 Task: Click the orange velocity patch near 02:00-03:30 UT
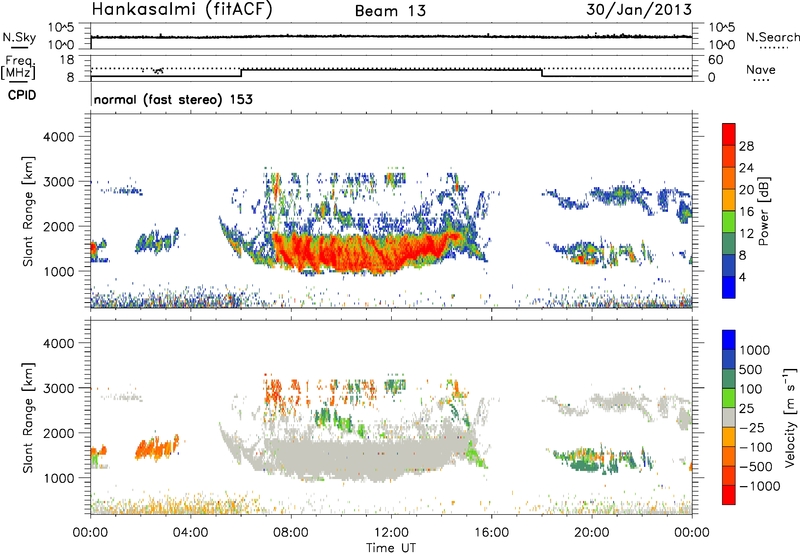click(x=157, y=447)
